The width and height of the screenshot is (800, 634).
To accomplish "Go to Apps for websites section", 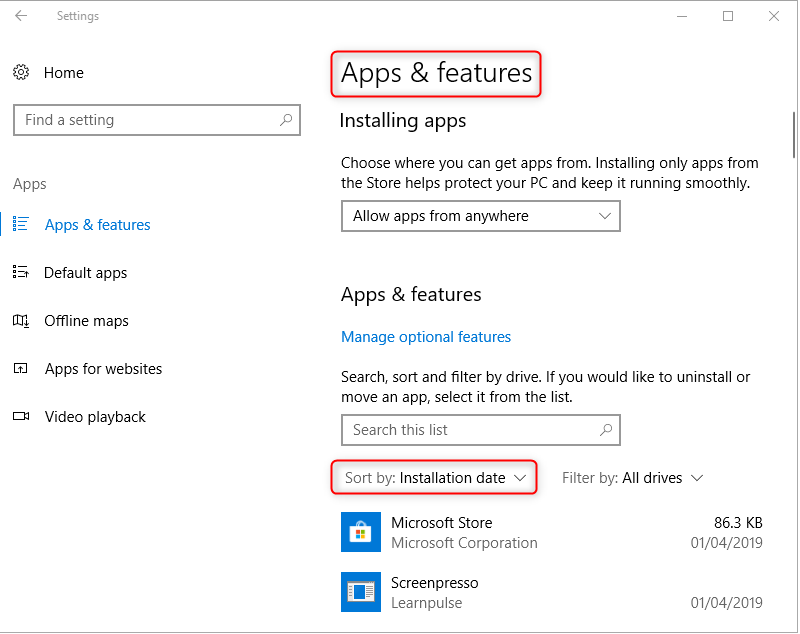I will click(x=103, y=369).
